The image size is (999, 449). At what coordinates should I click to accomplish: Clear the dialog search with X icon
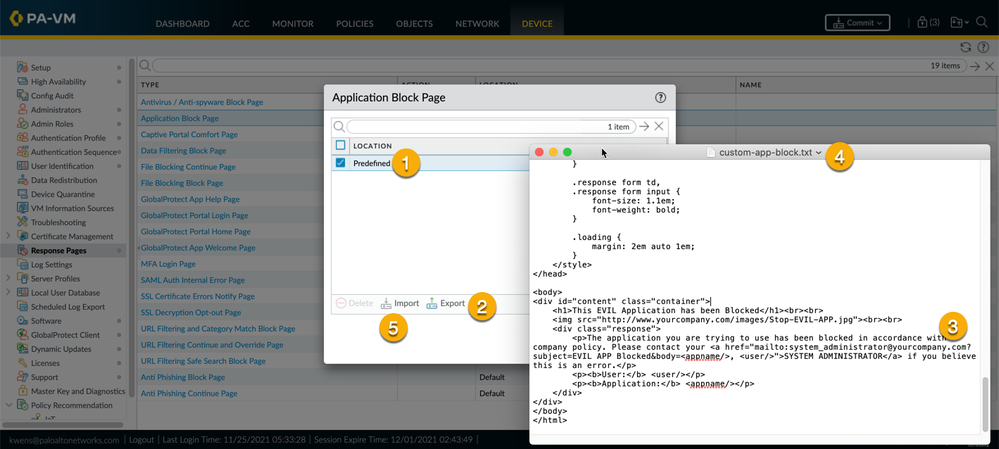coord(659,127)
